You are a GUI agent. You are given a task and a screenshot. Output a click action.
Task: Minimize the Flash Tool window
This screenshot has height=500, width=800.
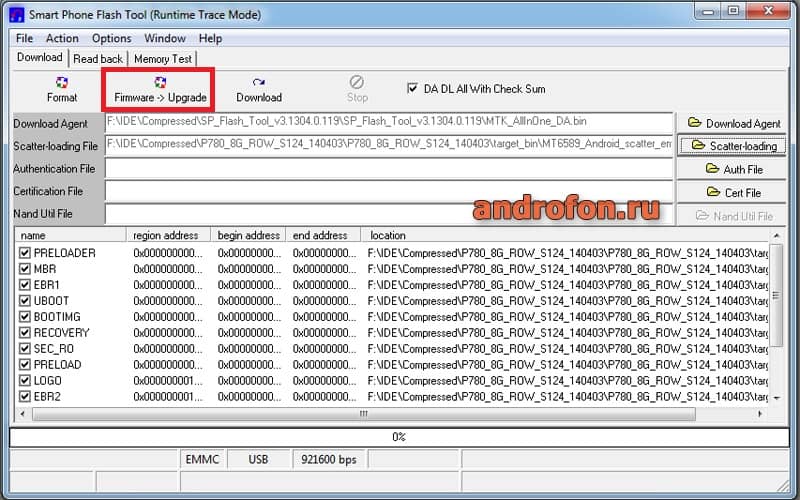coord(708,11)
